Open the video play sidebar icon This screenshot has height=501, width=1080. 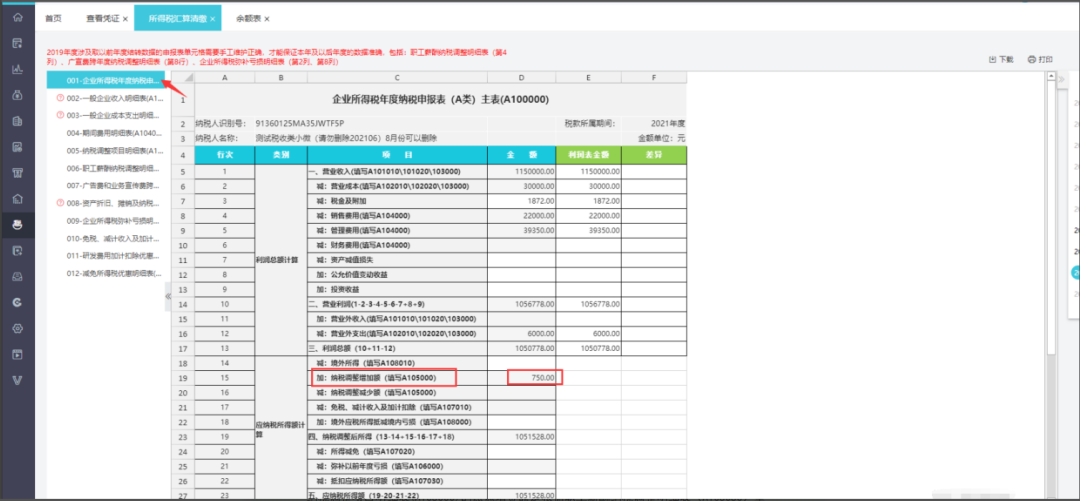[17, 354]
